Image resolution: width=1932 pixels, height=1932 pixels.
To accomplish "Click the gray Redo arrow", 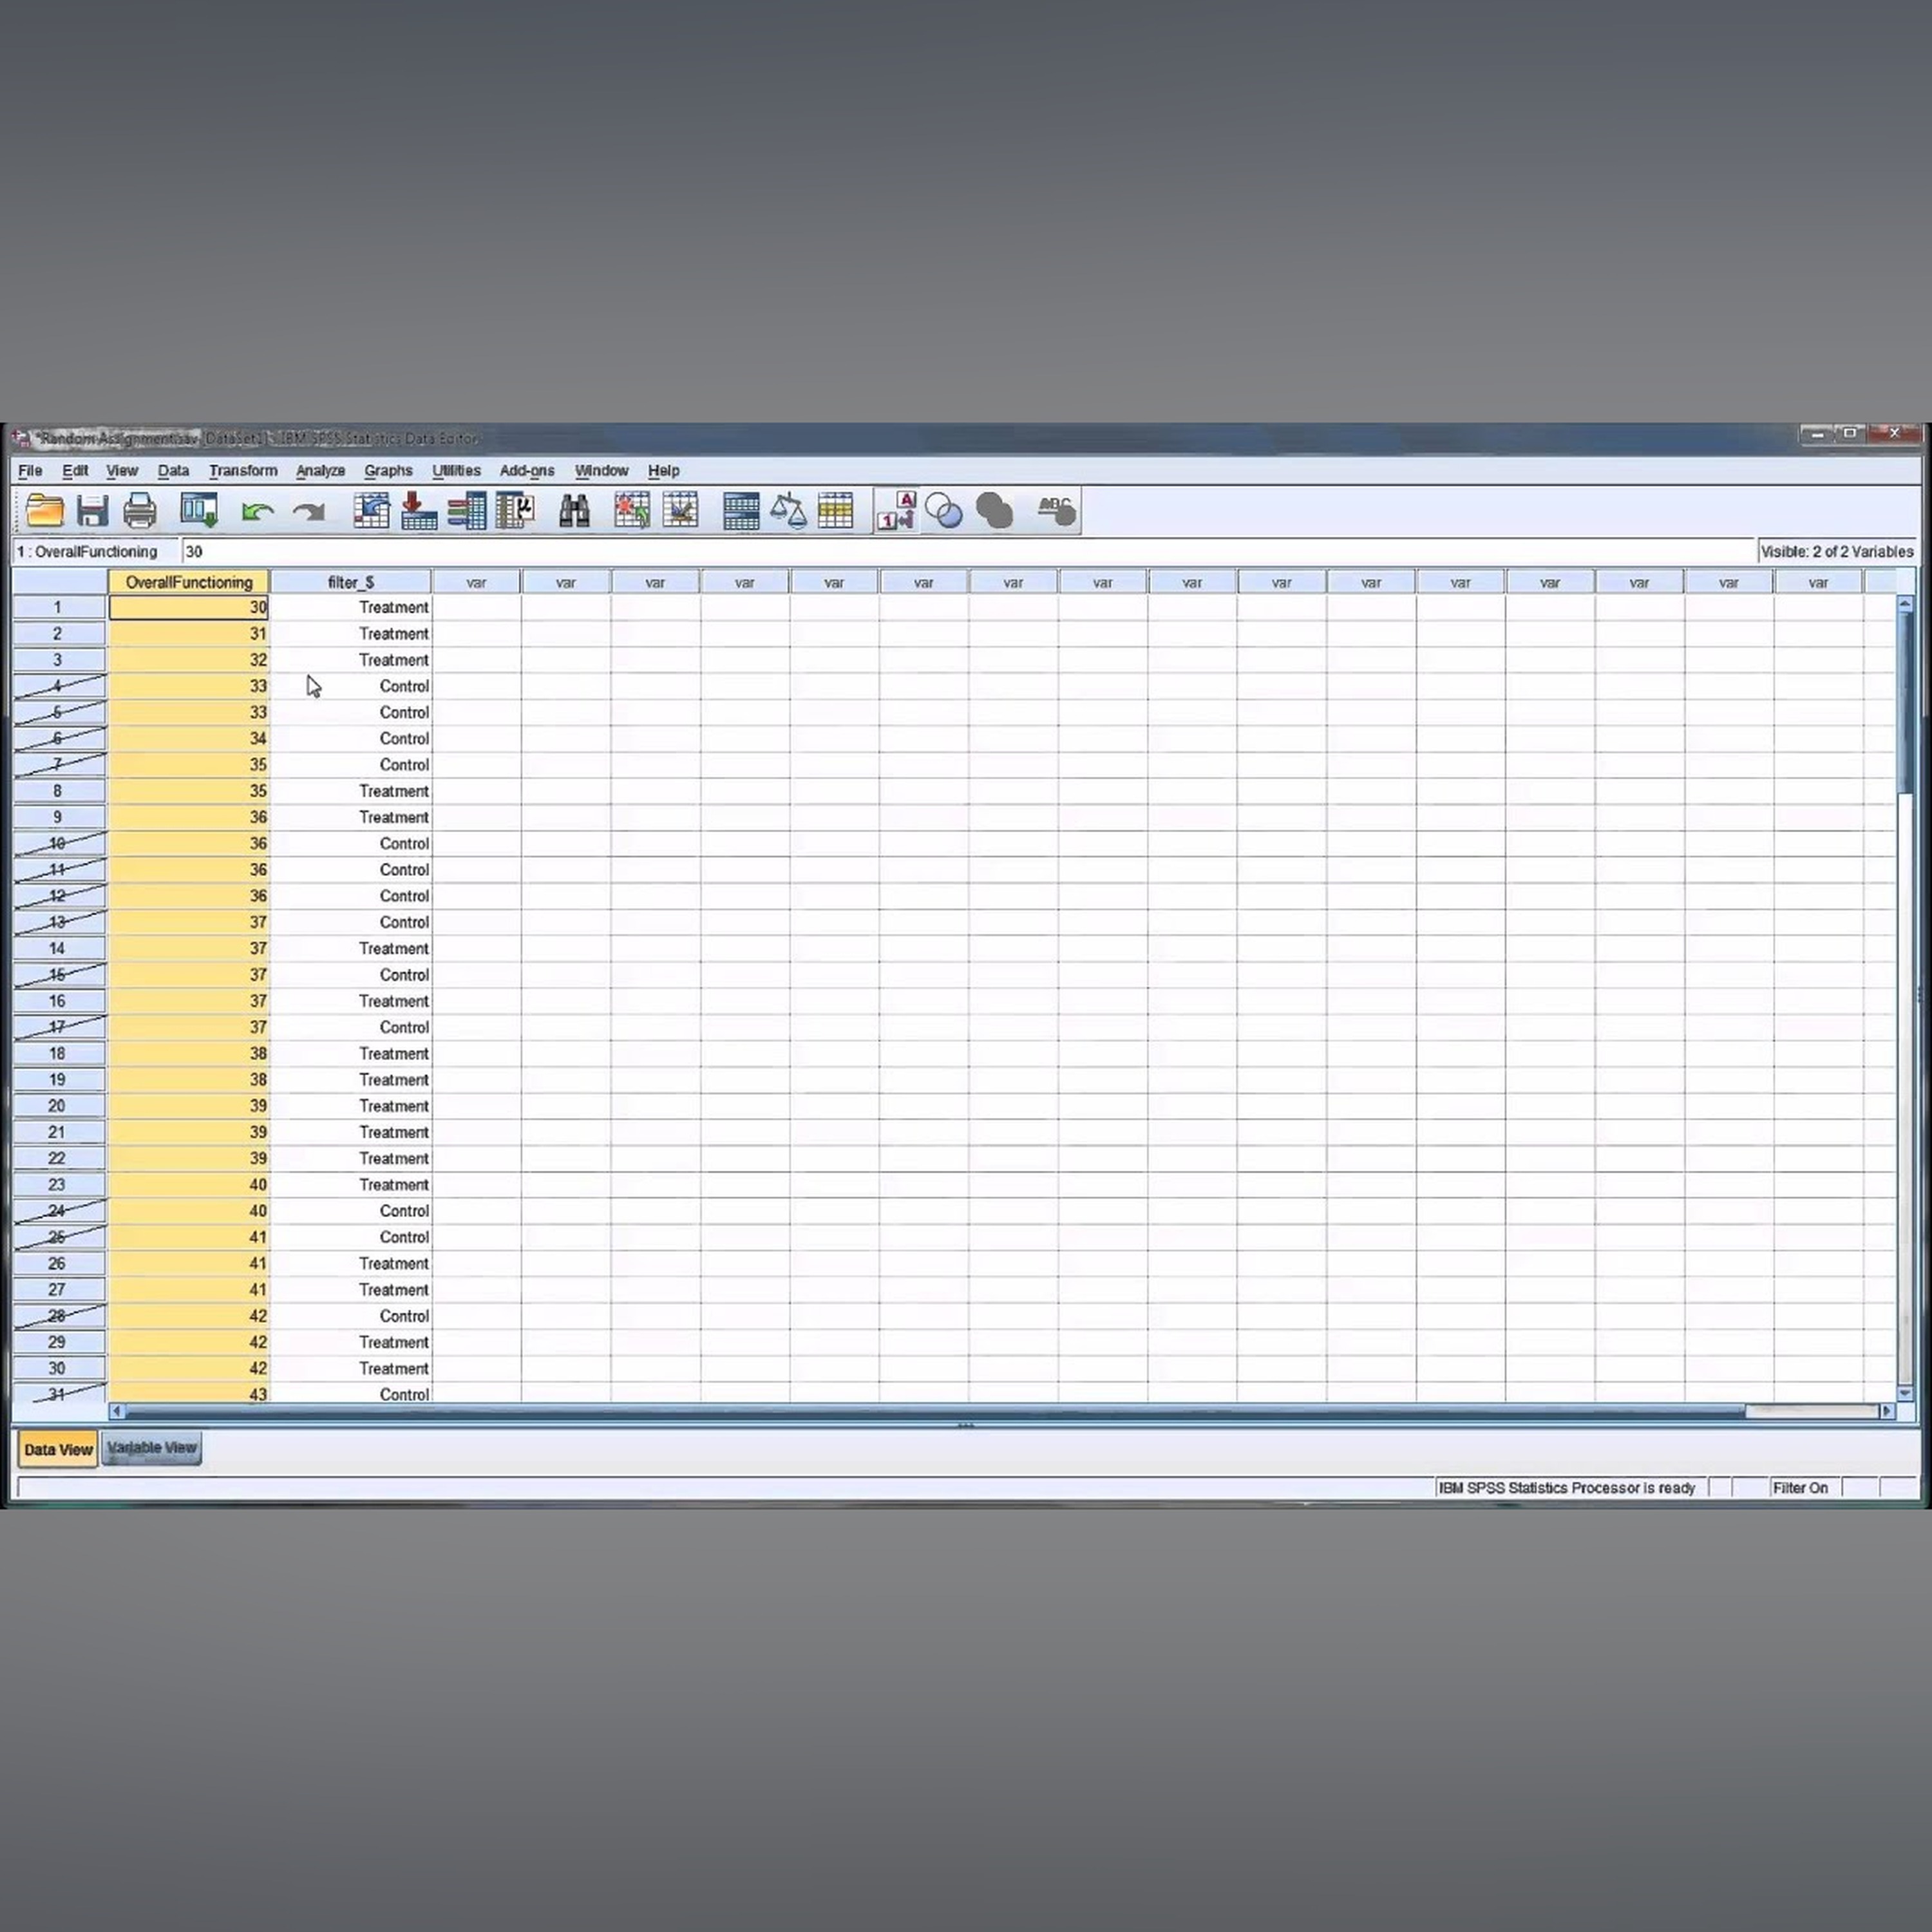I will (309, 512).
